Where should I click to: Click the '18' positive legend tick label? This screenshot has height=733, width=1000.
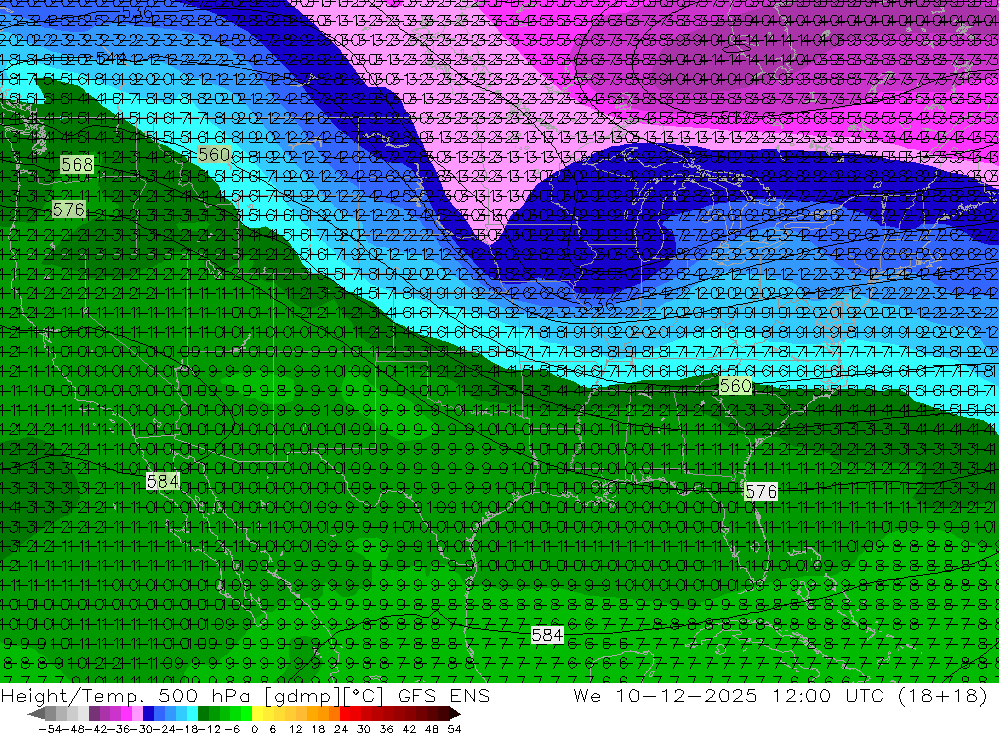click(318, 729)
